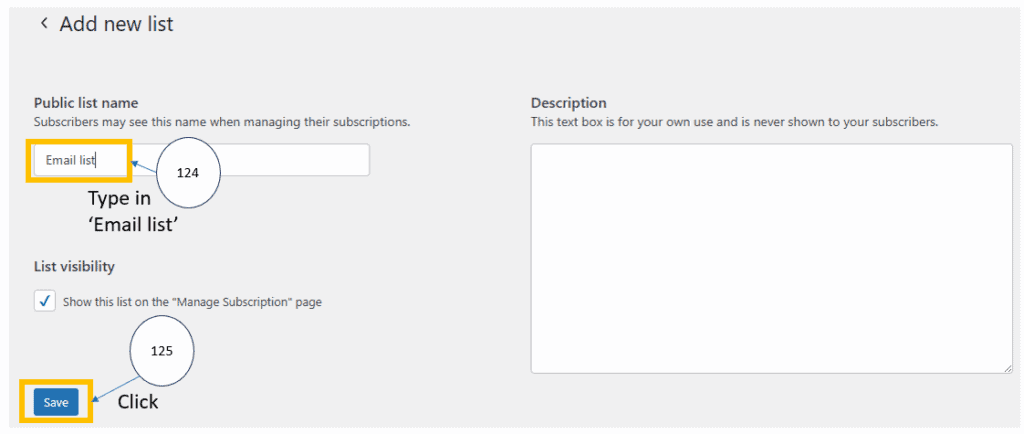Screen dimensions: 1024x434
Task: Click the 'Public list name' field label
Action: pos(86,103)
